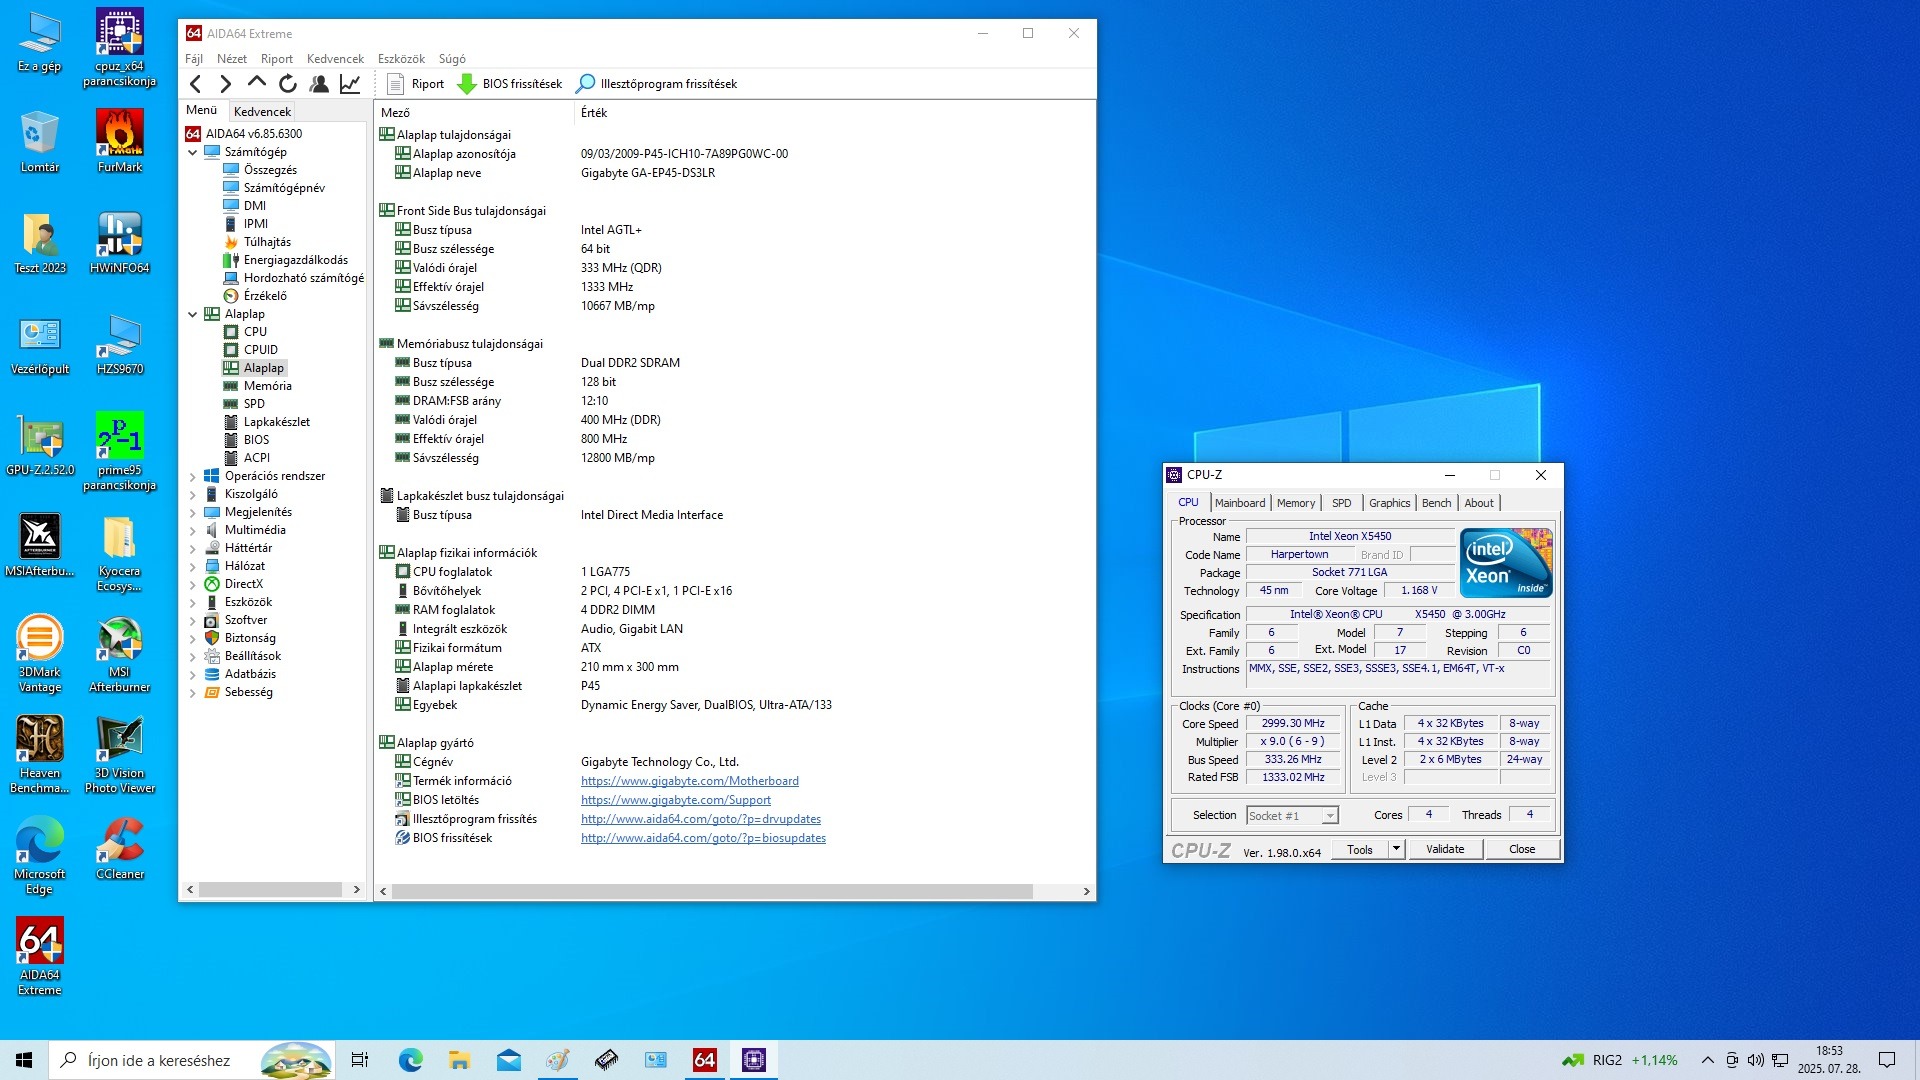The width and height of the screenshot is (1920, 1080).
Task: Click the Validate button in CPU-Z
Action: click(x=1444, y=849)
